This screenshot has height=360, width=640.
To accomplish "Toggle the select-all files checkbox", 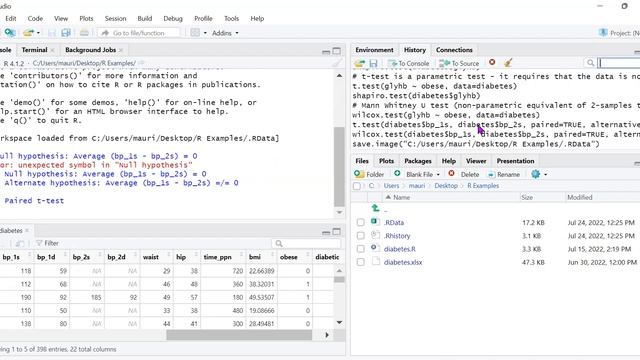I will coord(357,186).
